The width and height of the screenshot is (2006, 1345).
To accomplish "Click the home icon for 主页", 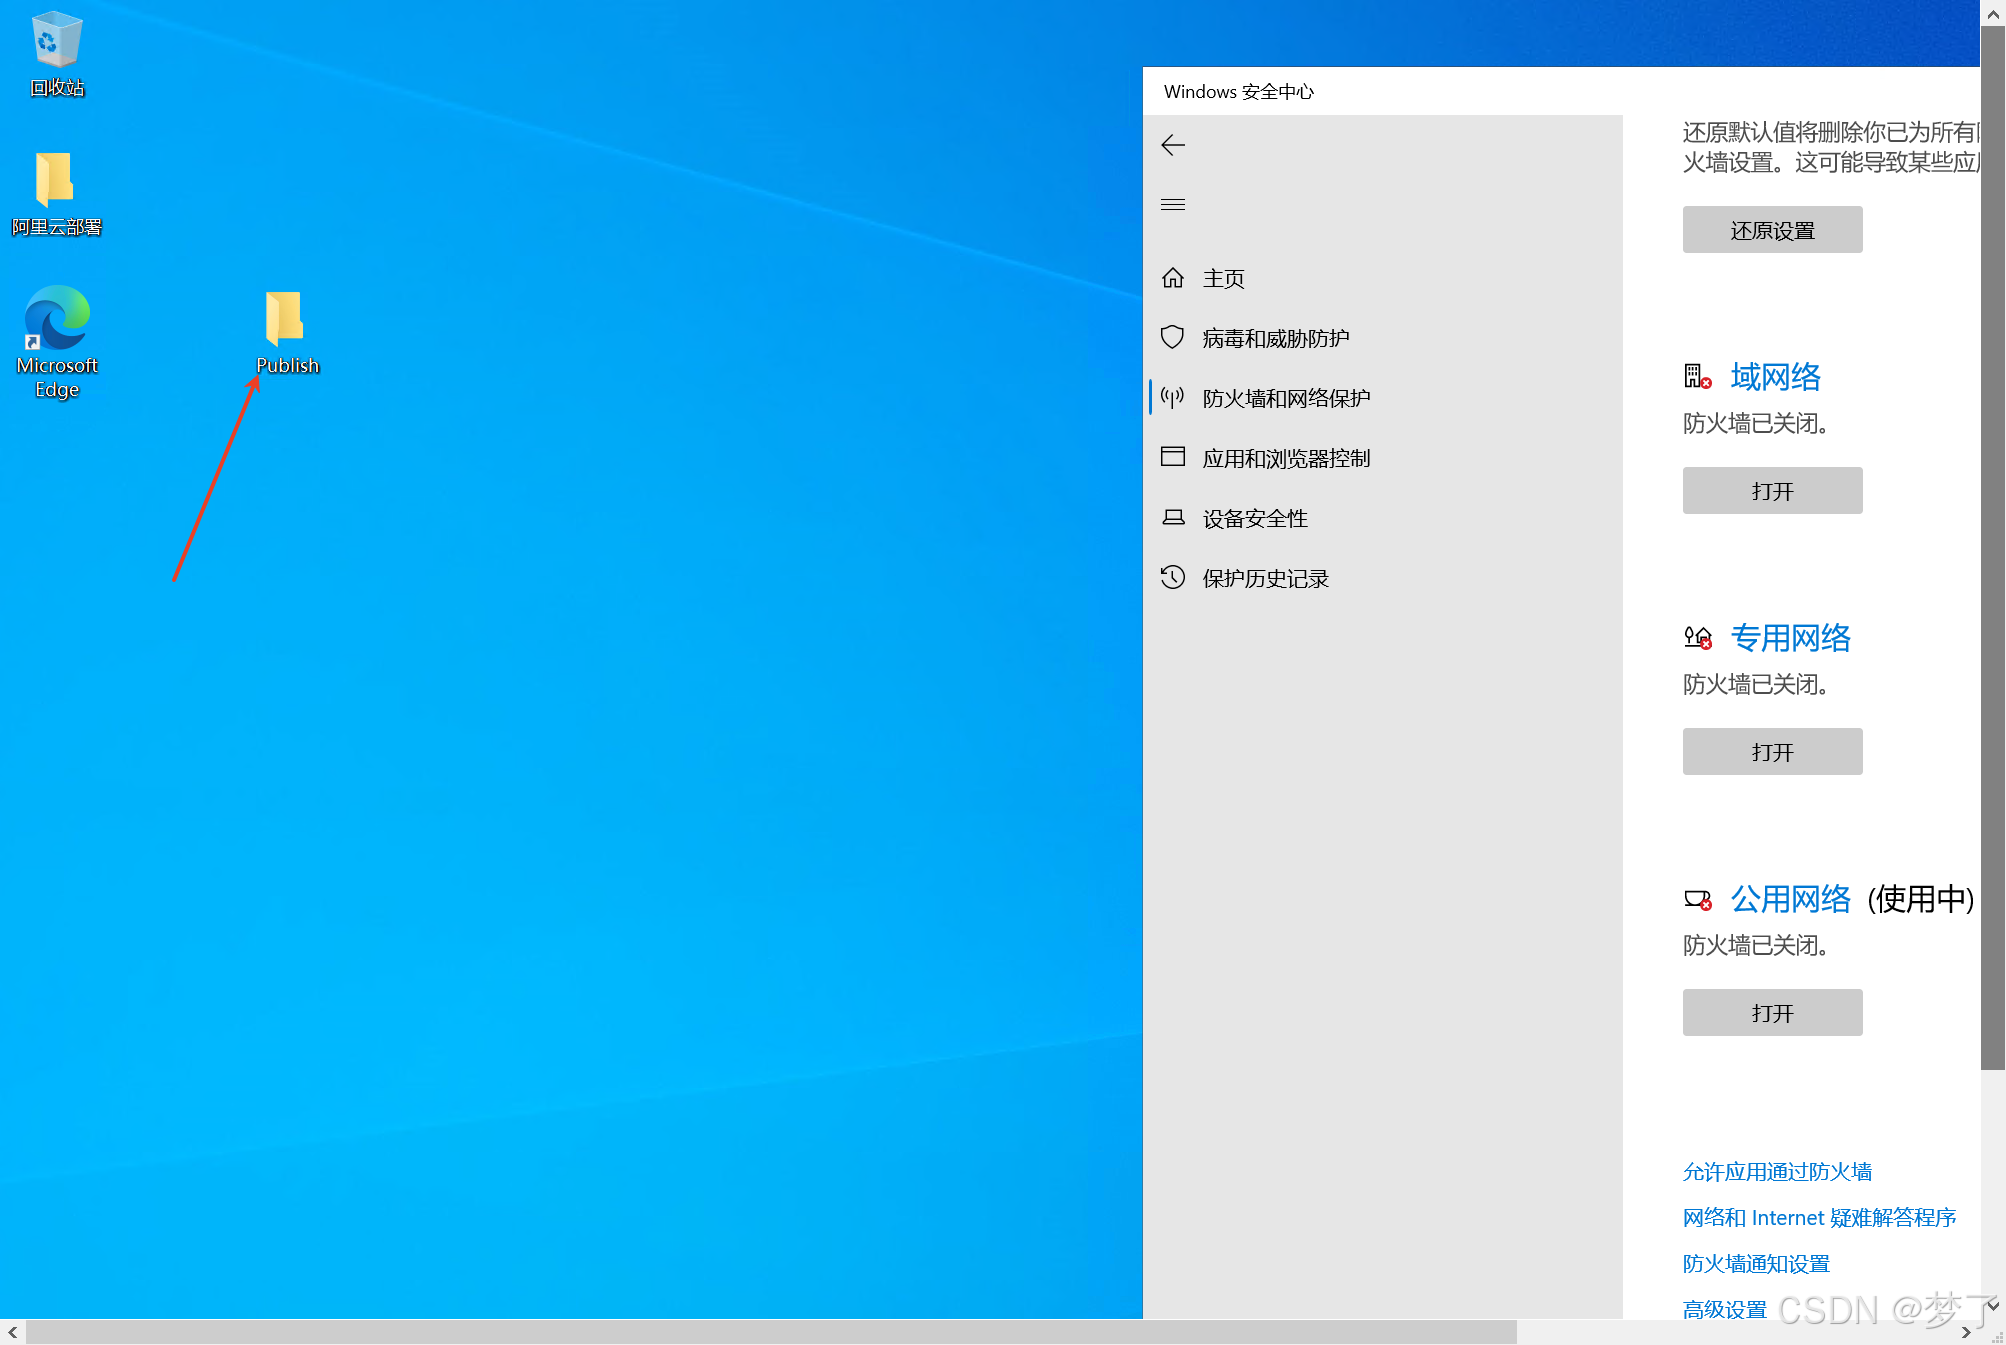I will click(1173, 278).
